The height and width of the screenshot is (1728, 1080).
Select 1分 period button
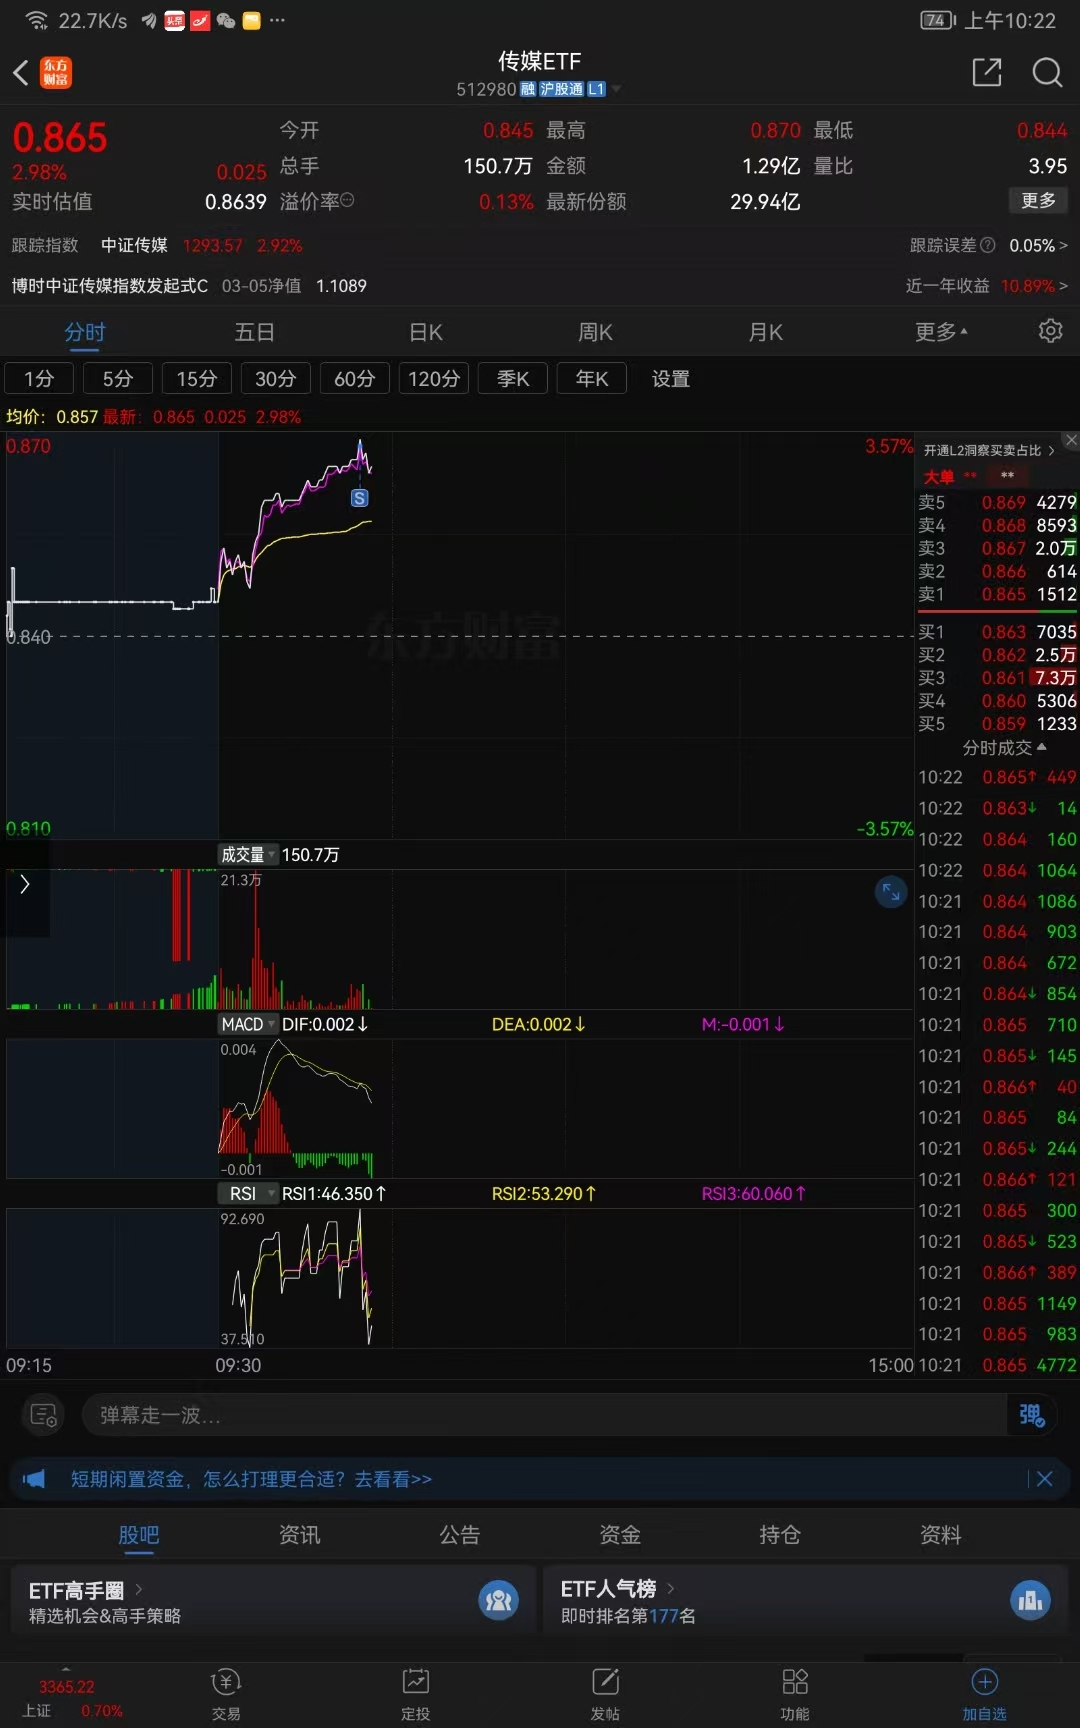pyautogui.click(x=39, y=379)
